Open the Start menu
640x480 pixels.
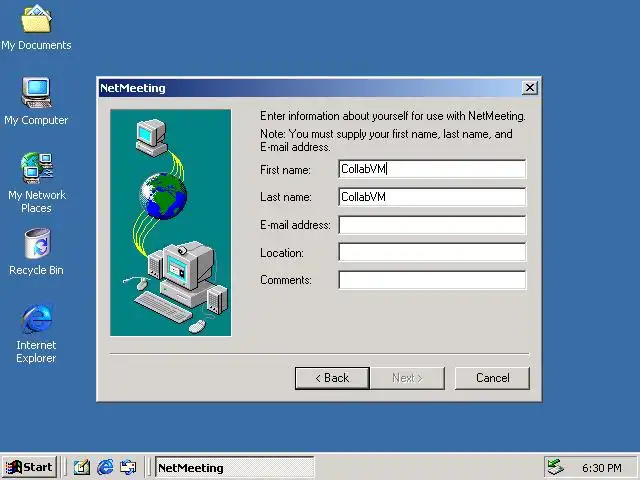tap(29, 467)
